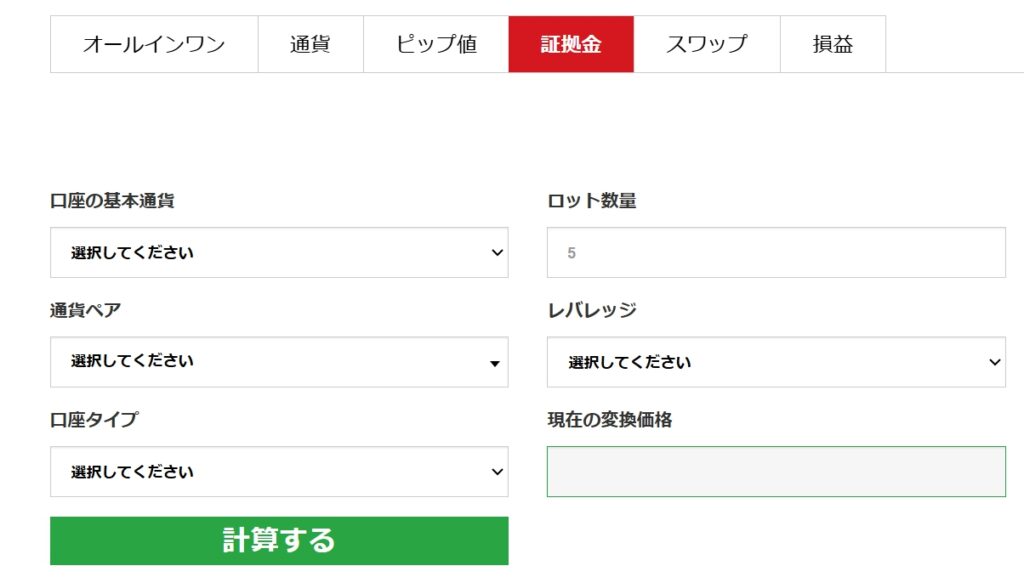Click the ロット数量 label text

click(592, 201)
